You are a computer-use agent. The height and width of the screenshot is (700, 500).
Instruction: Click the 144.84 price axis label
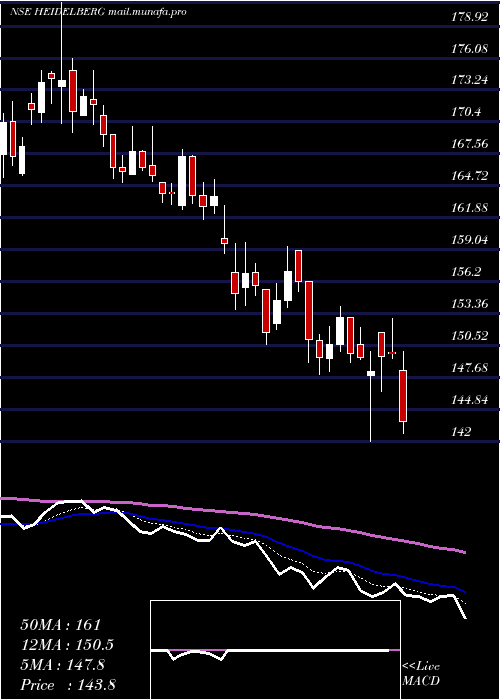[x=469, y=400]
